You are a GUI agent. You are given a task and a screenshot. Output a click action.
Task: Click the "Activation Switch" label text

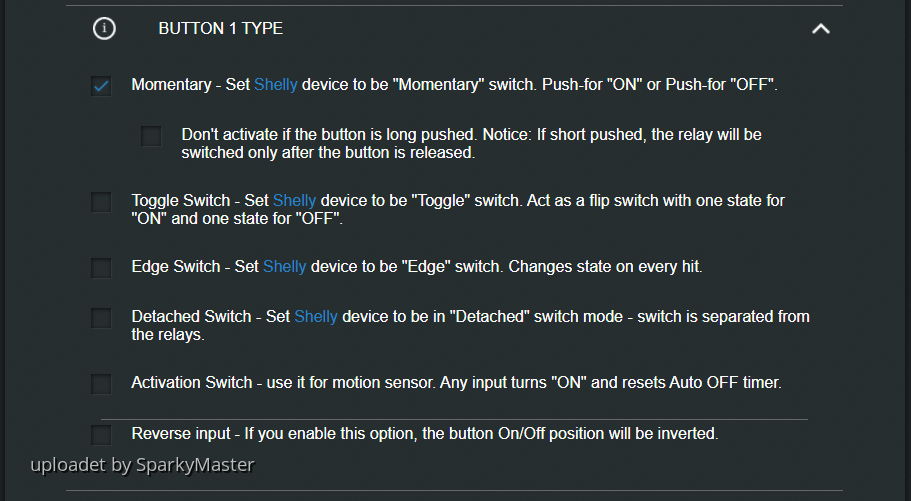click(192, 383)
